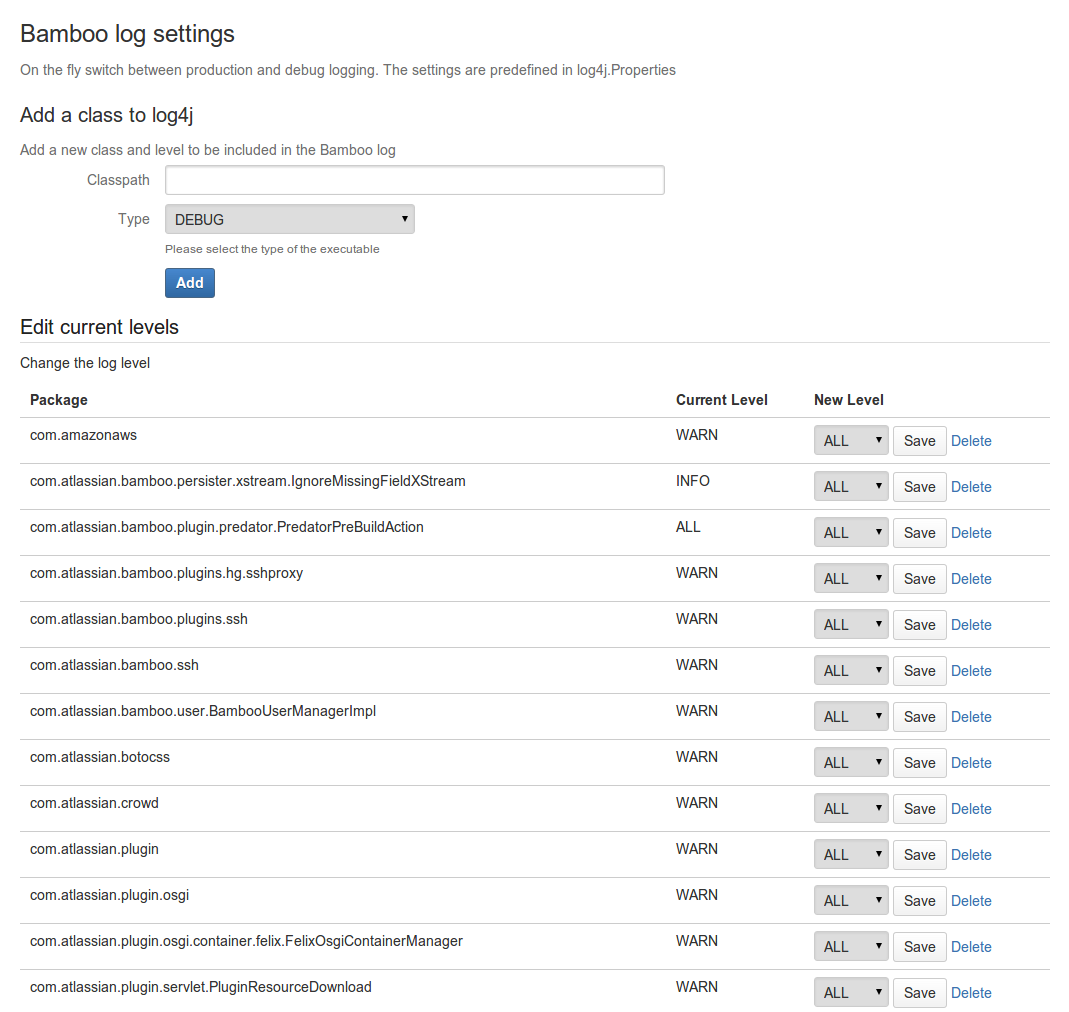The image size is (1069, 1012).
Task: Save the PluginResourceDownload row
Action: coord(920,993)
